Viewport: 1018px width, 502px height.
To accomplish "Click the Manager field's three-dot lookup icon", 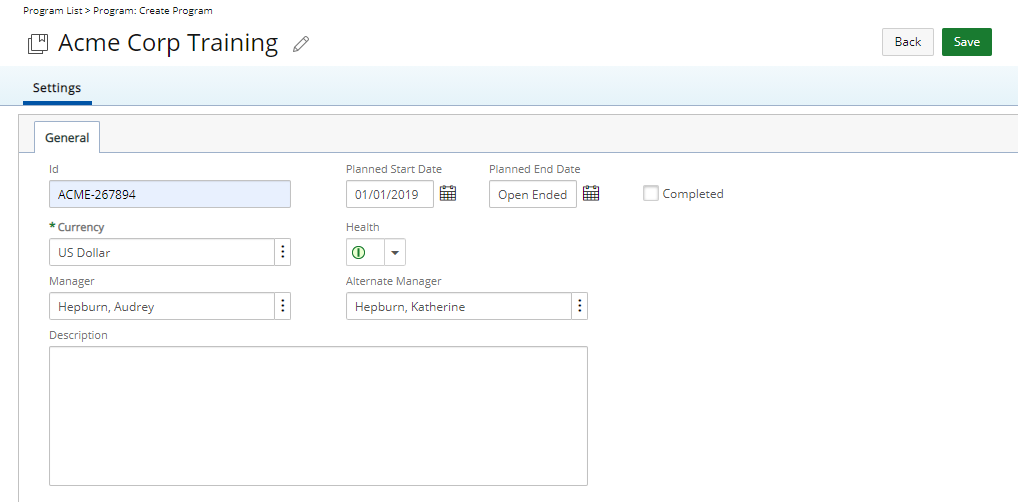I will click(282, 306).
